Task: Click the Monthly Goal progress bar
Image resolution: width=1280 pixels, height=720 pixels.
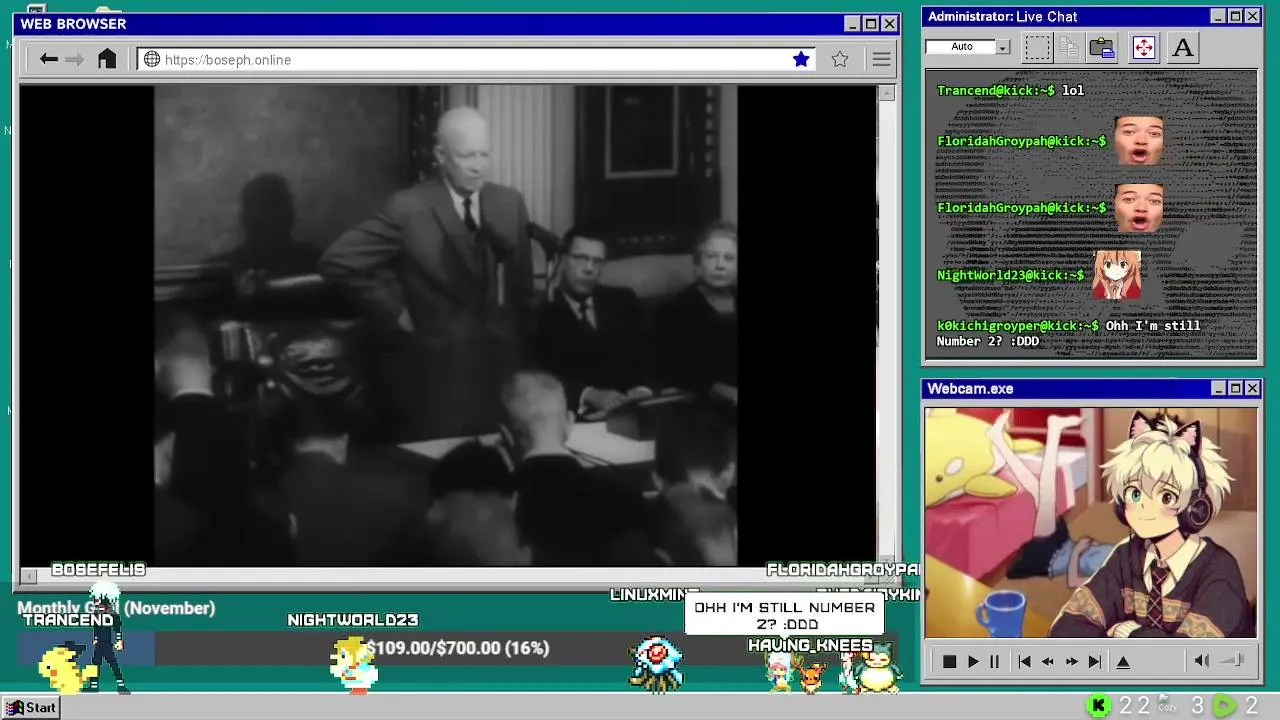Action: click(457, 648)
